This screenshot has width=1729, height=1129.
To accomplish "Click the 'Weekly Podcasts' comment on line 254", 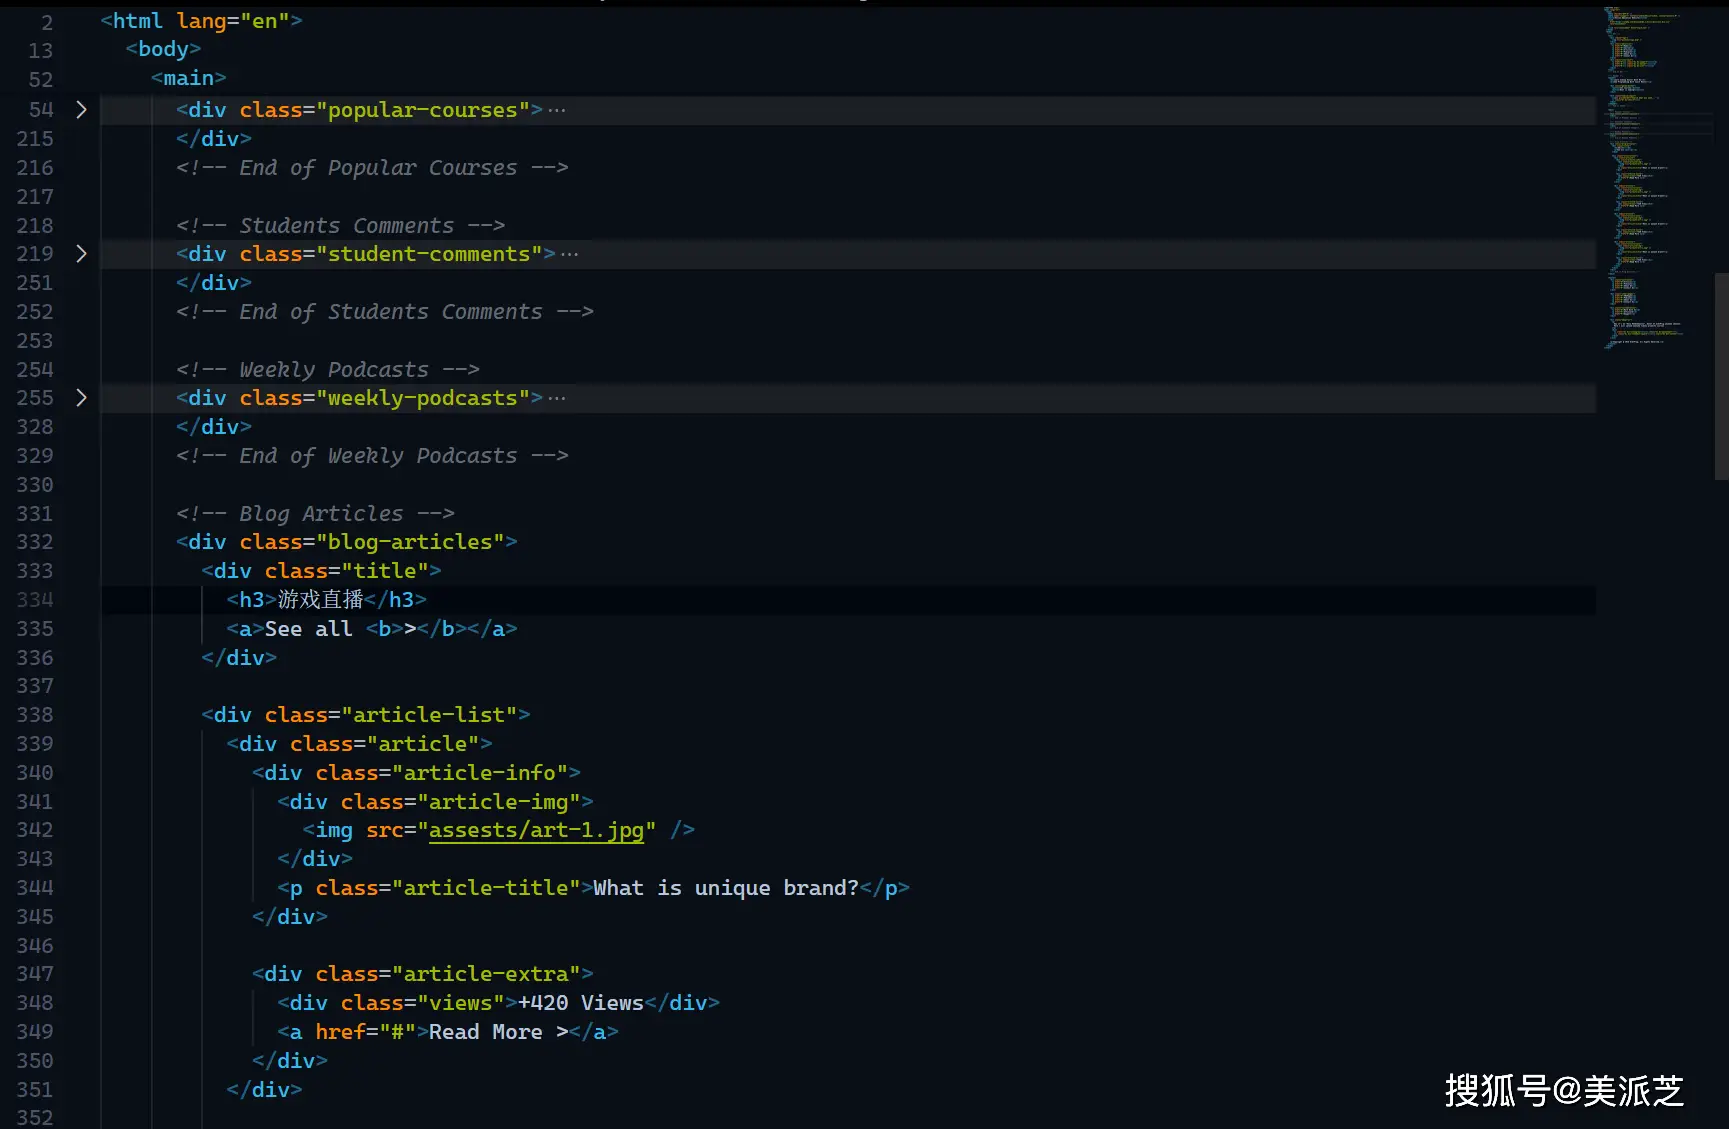I will 328,370.
